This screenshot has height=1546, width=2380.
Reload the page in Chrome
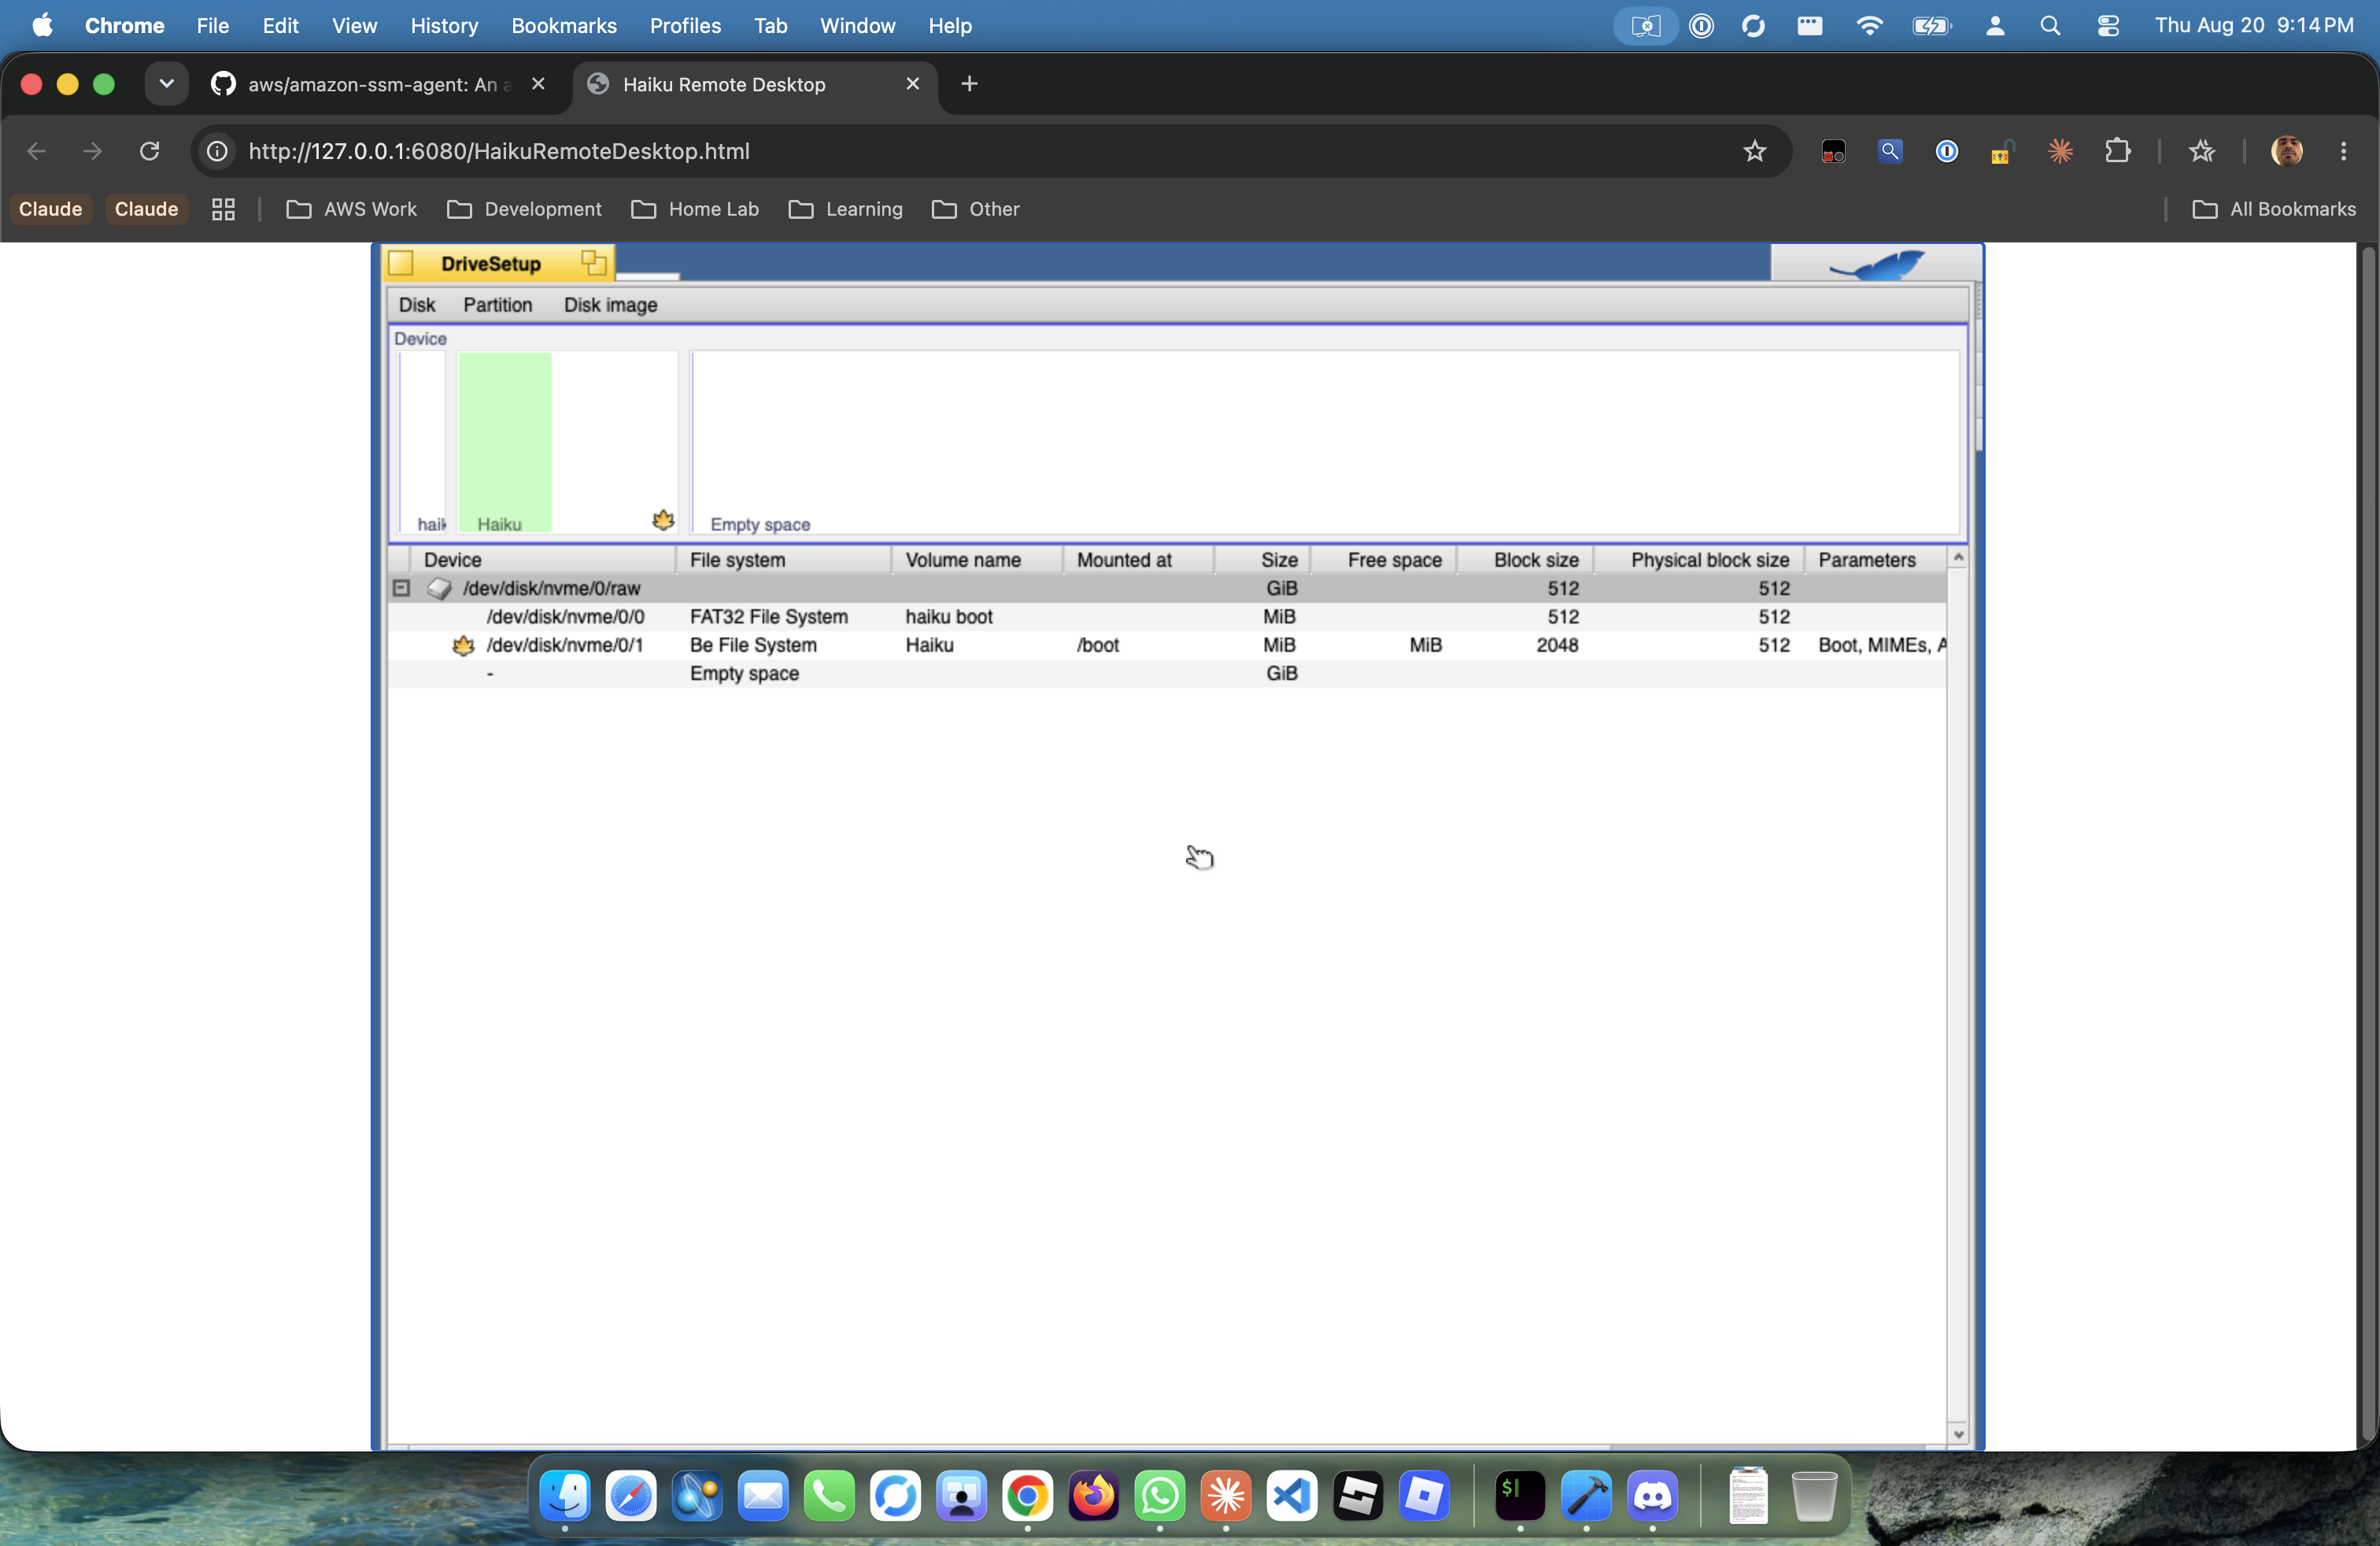point(150,151)
